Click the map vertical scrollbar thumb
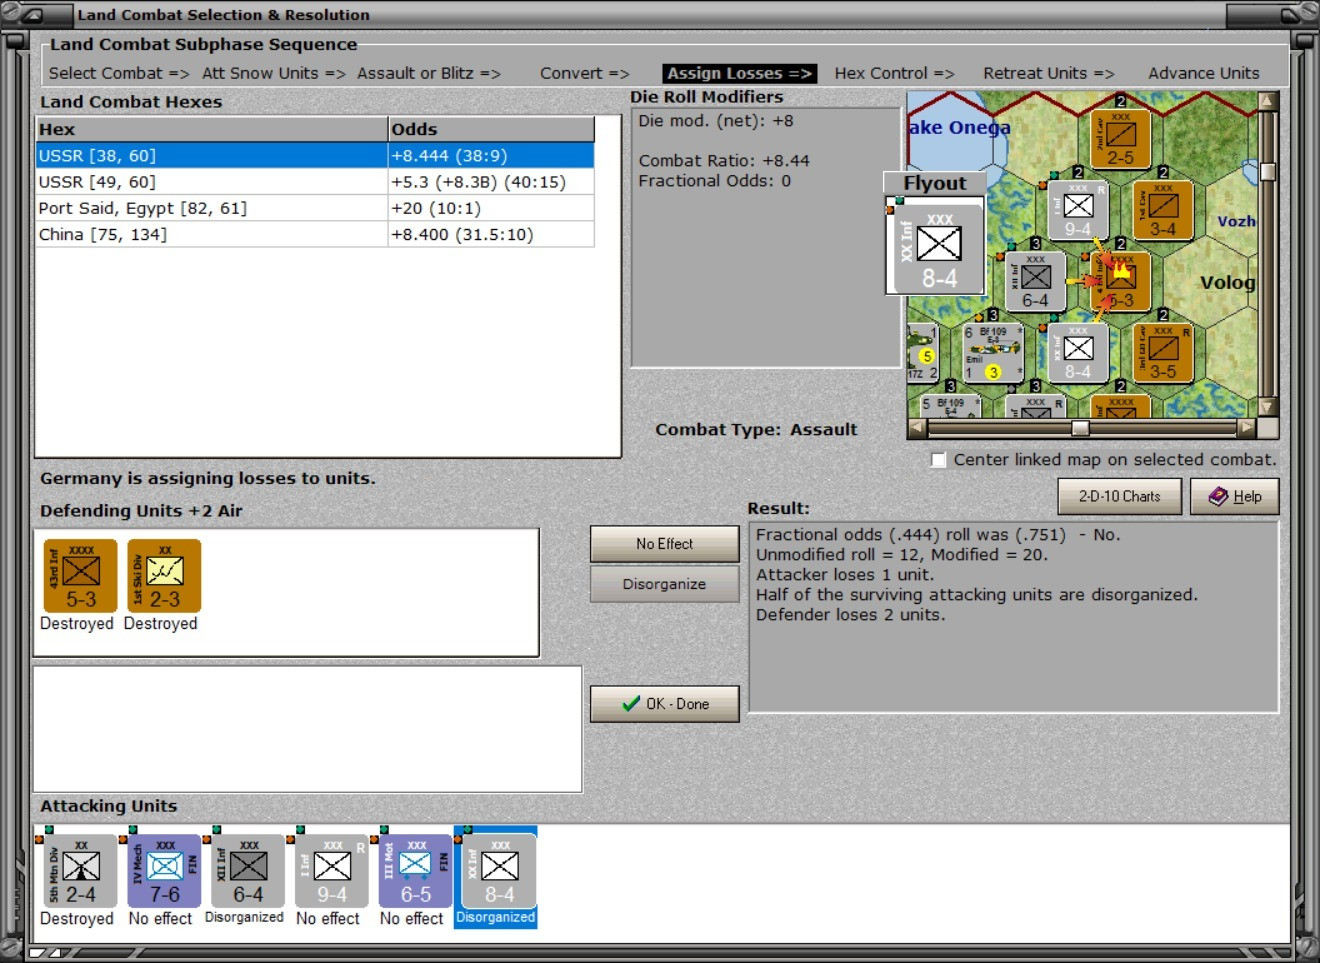1320x963 pixels. point(1268,171)
